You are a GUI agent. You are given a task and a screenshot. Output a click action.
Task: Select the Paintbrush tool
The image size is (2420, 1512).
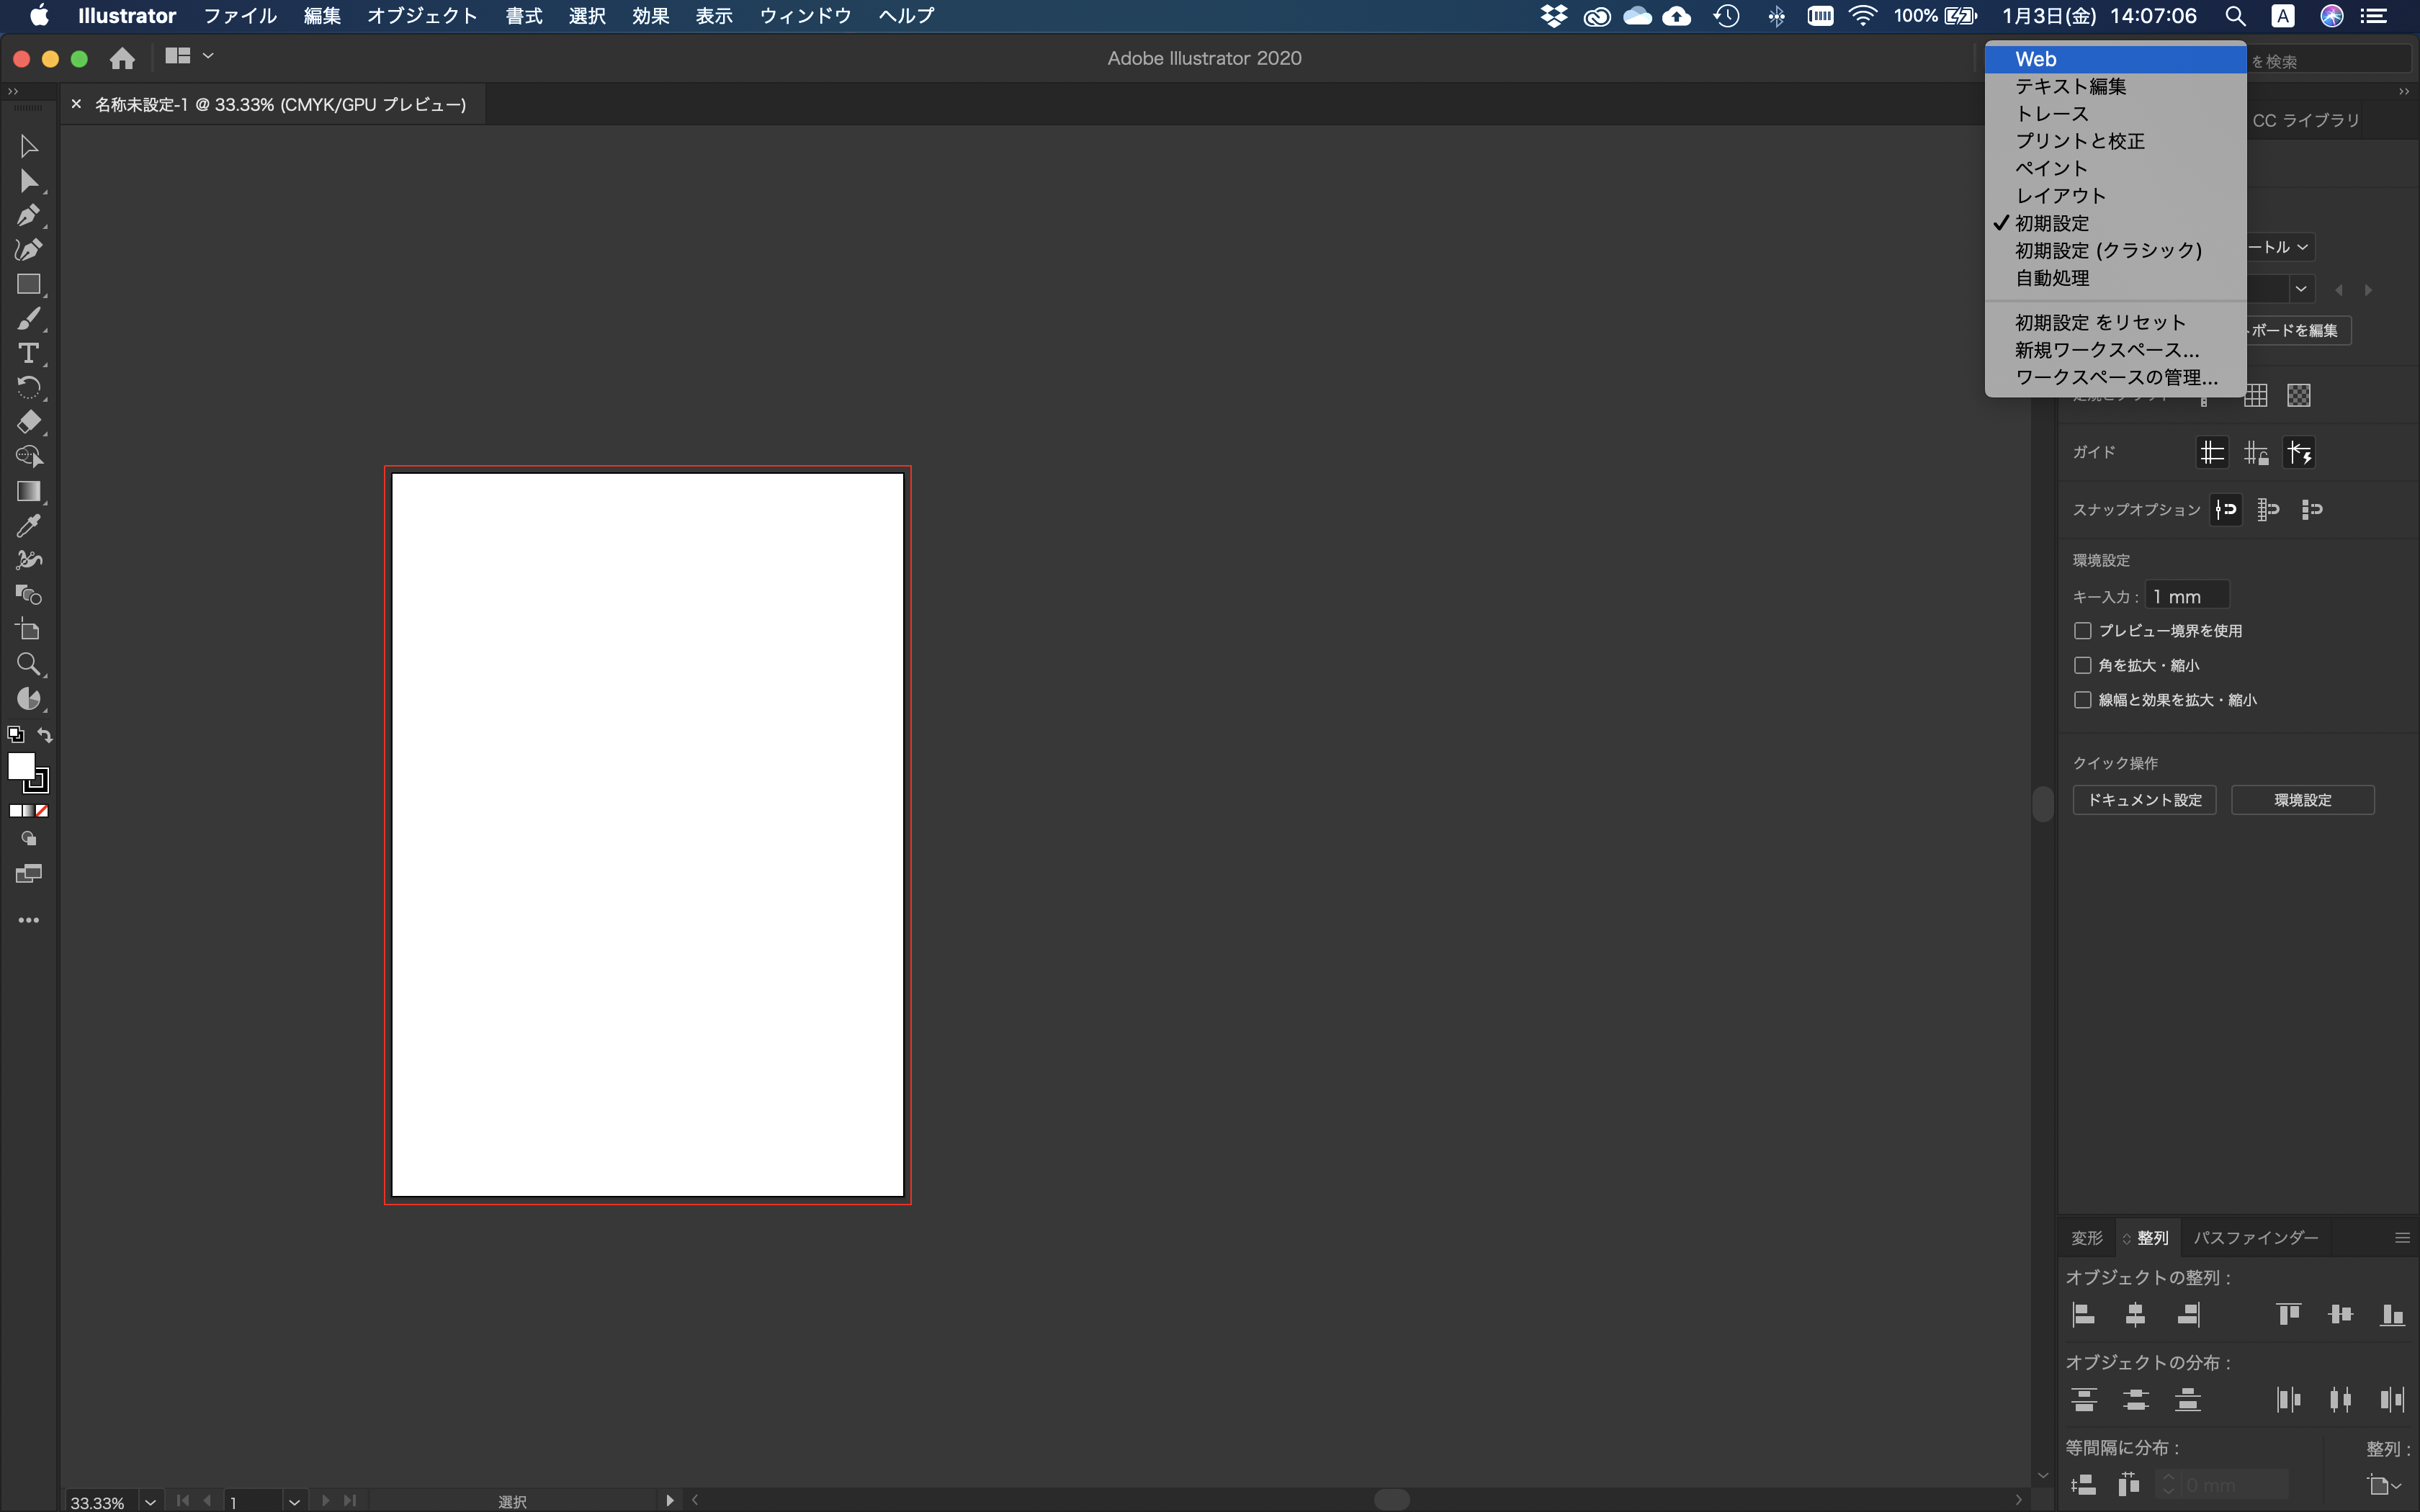(x=29, y=318)
